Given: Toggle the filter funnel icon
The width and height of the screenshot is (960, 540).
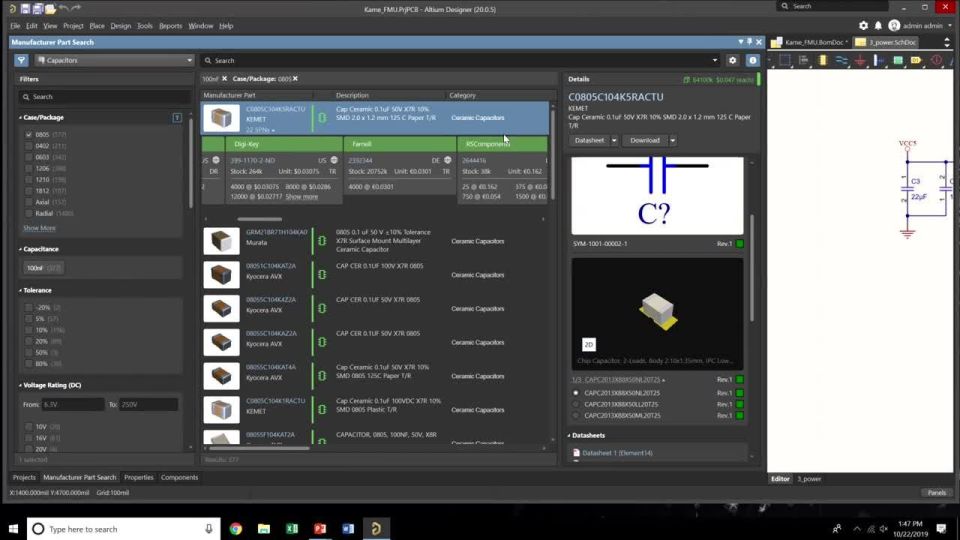Looking at the screenshot, I should click(x=21, y=60).
